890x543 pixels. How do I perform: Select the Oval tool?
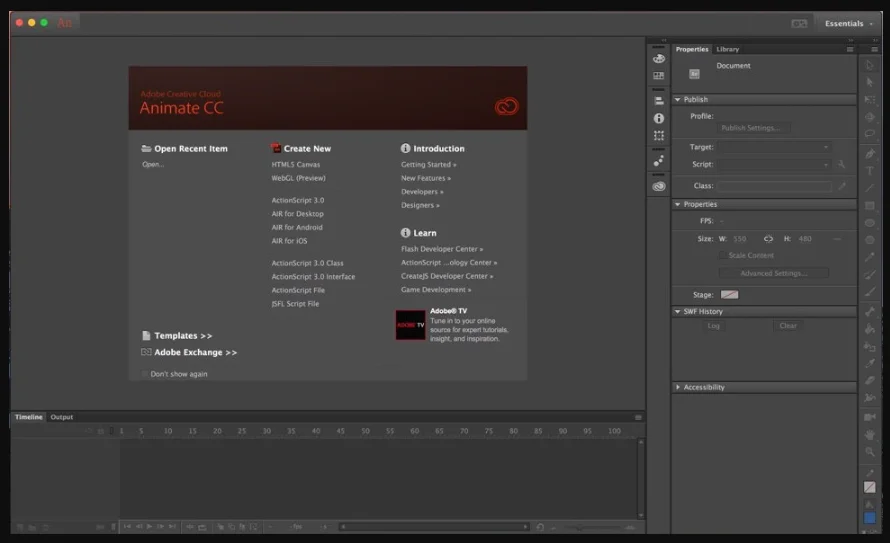click(x=870, y=222)
